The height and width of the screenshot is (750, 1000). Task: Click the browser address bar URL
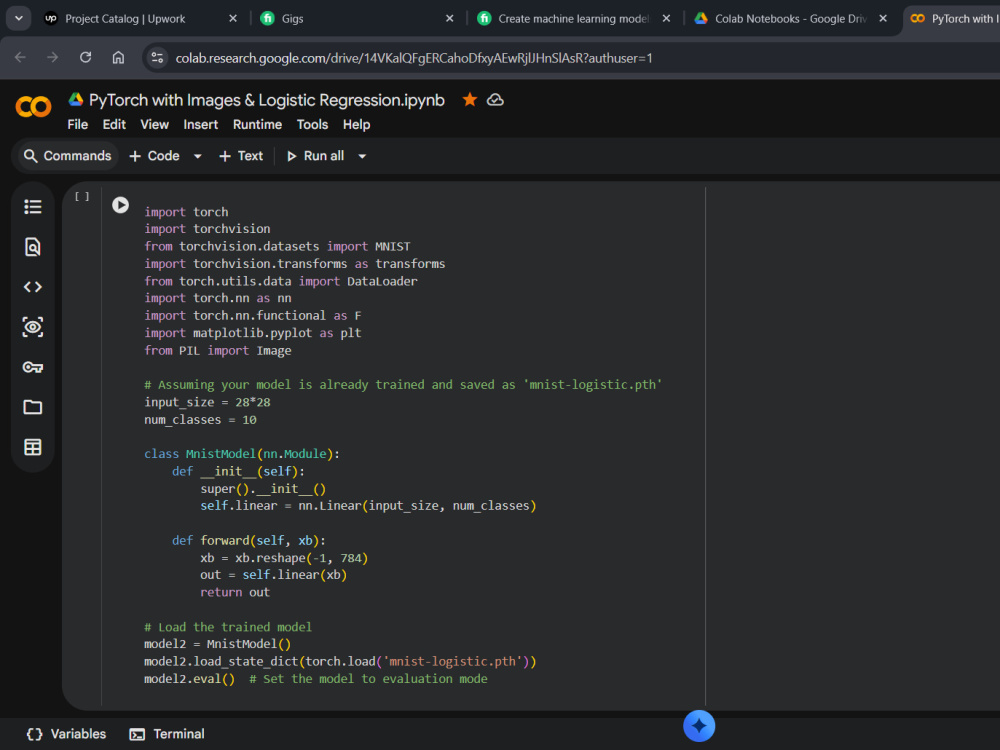tap(414, 58)
